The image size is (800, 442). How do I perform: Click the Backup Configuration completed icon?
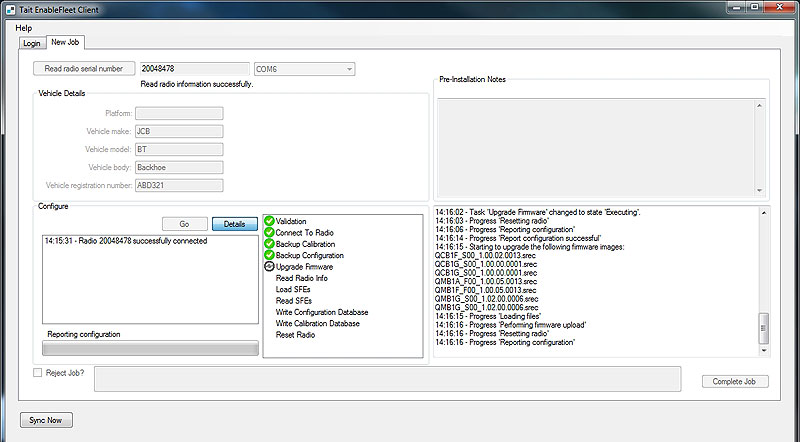[x=269, y=256]
